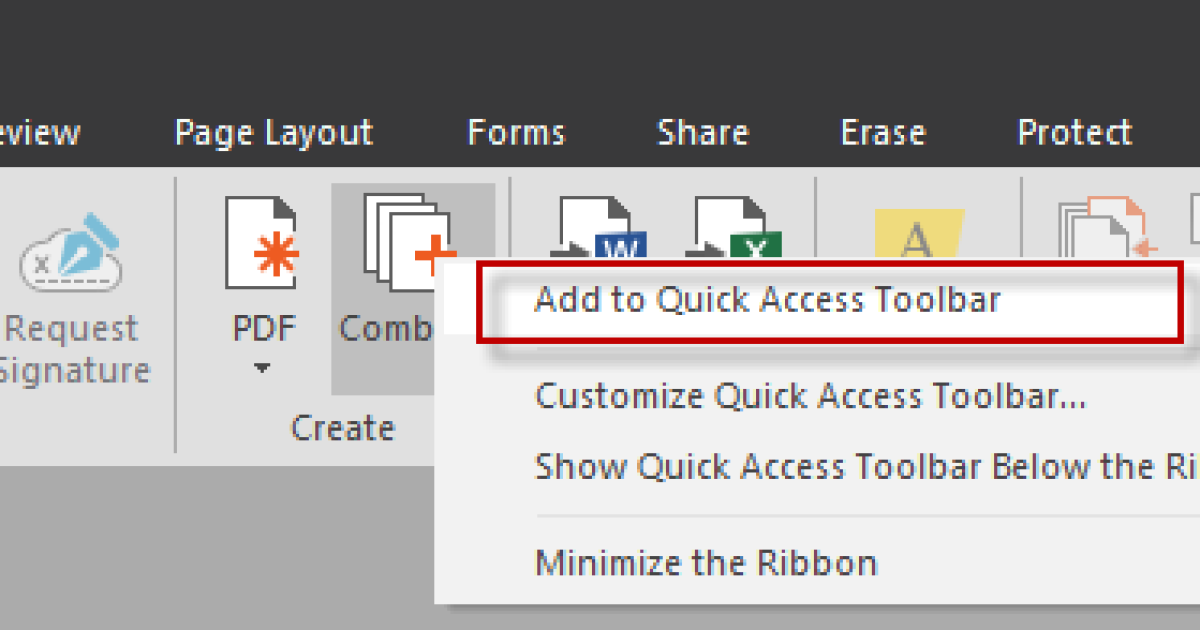Expand the PDF dropdown arrow

260,368
